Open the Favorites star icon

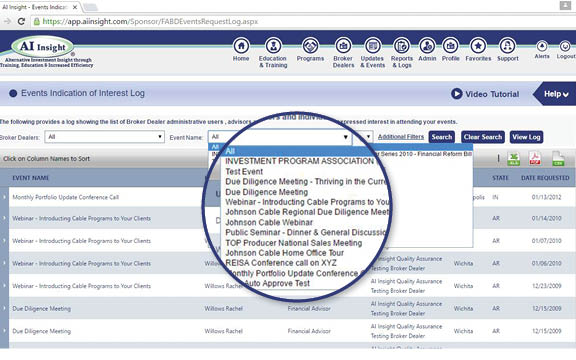pyautogui.click(x=478, y=46)
